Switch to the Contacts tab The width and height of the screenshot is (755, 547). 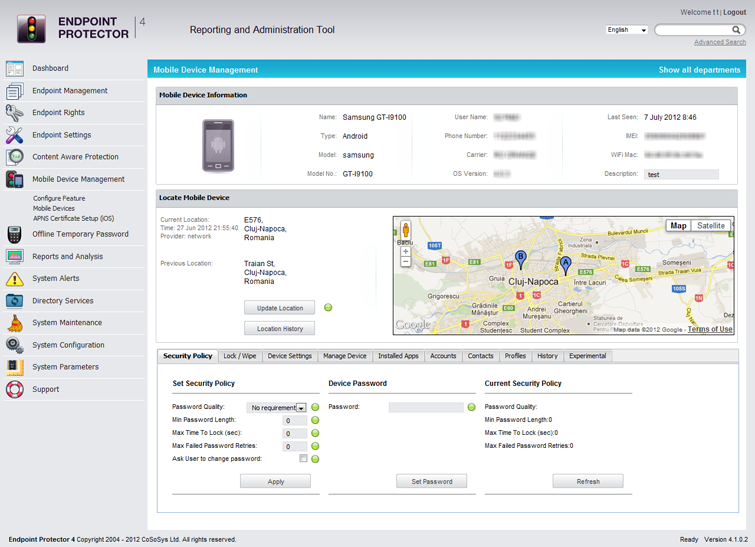481,356
